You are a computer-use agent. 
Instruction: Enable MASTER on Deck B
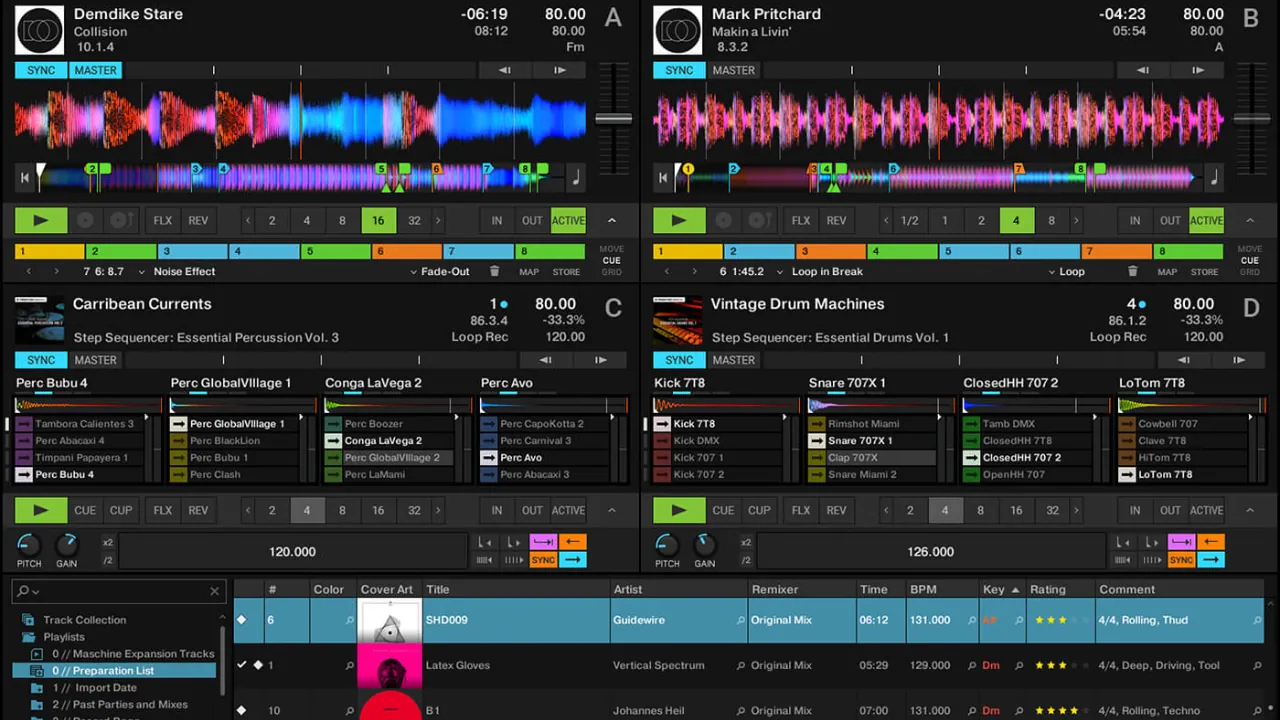tap(734, 70)
